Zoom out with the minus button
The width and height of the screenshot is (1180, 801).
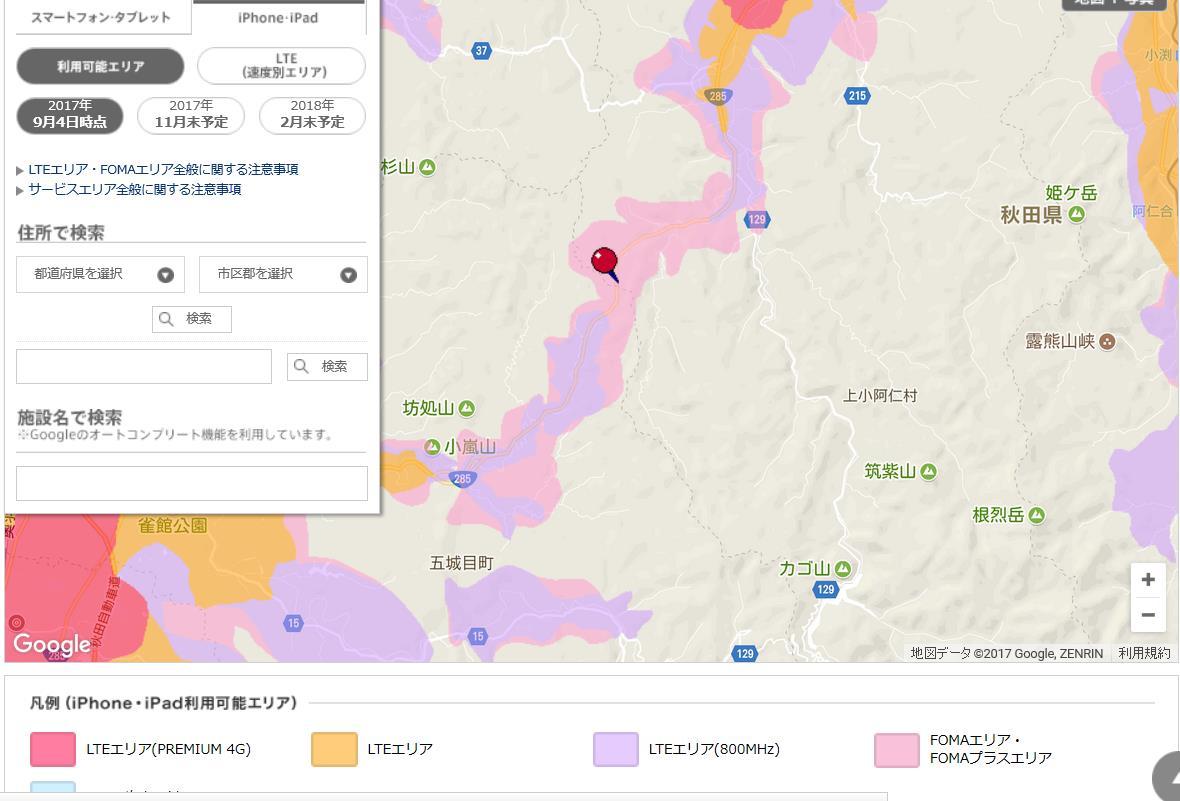click(1148, 615)
